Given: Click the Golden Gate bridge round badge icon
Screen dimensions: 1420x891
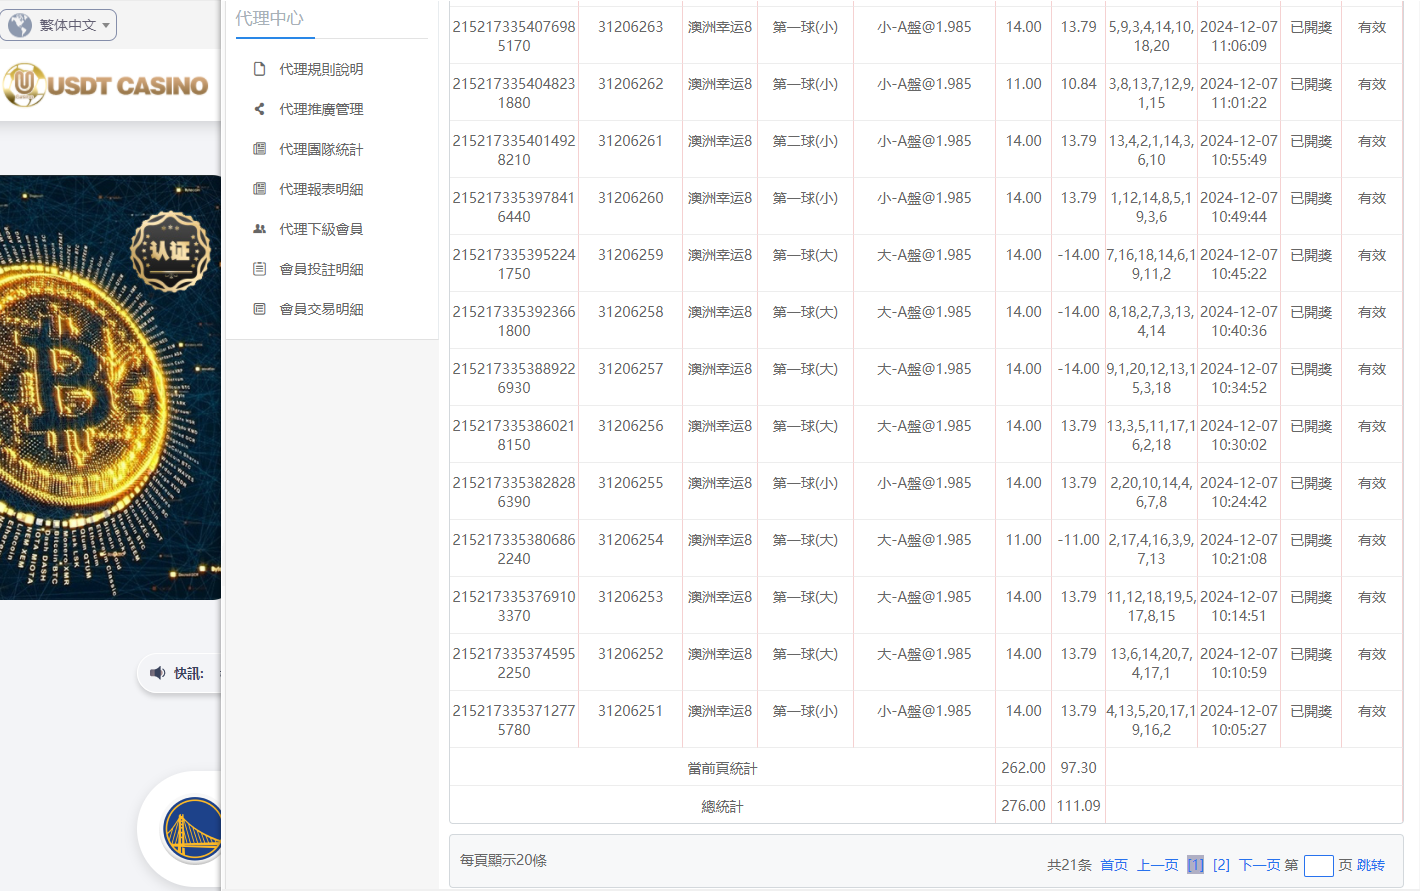Looking at the screenshot, I should tap(192, 829).
